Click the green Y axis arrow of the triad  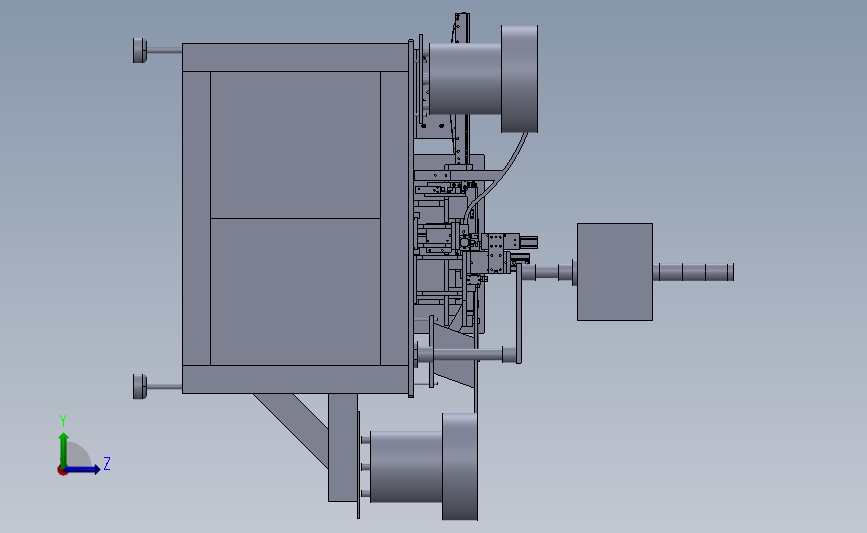[x=64, y=449]
